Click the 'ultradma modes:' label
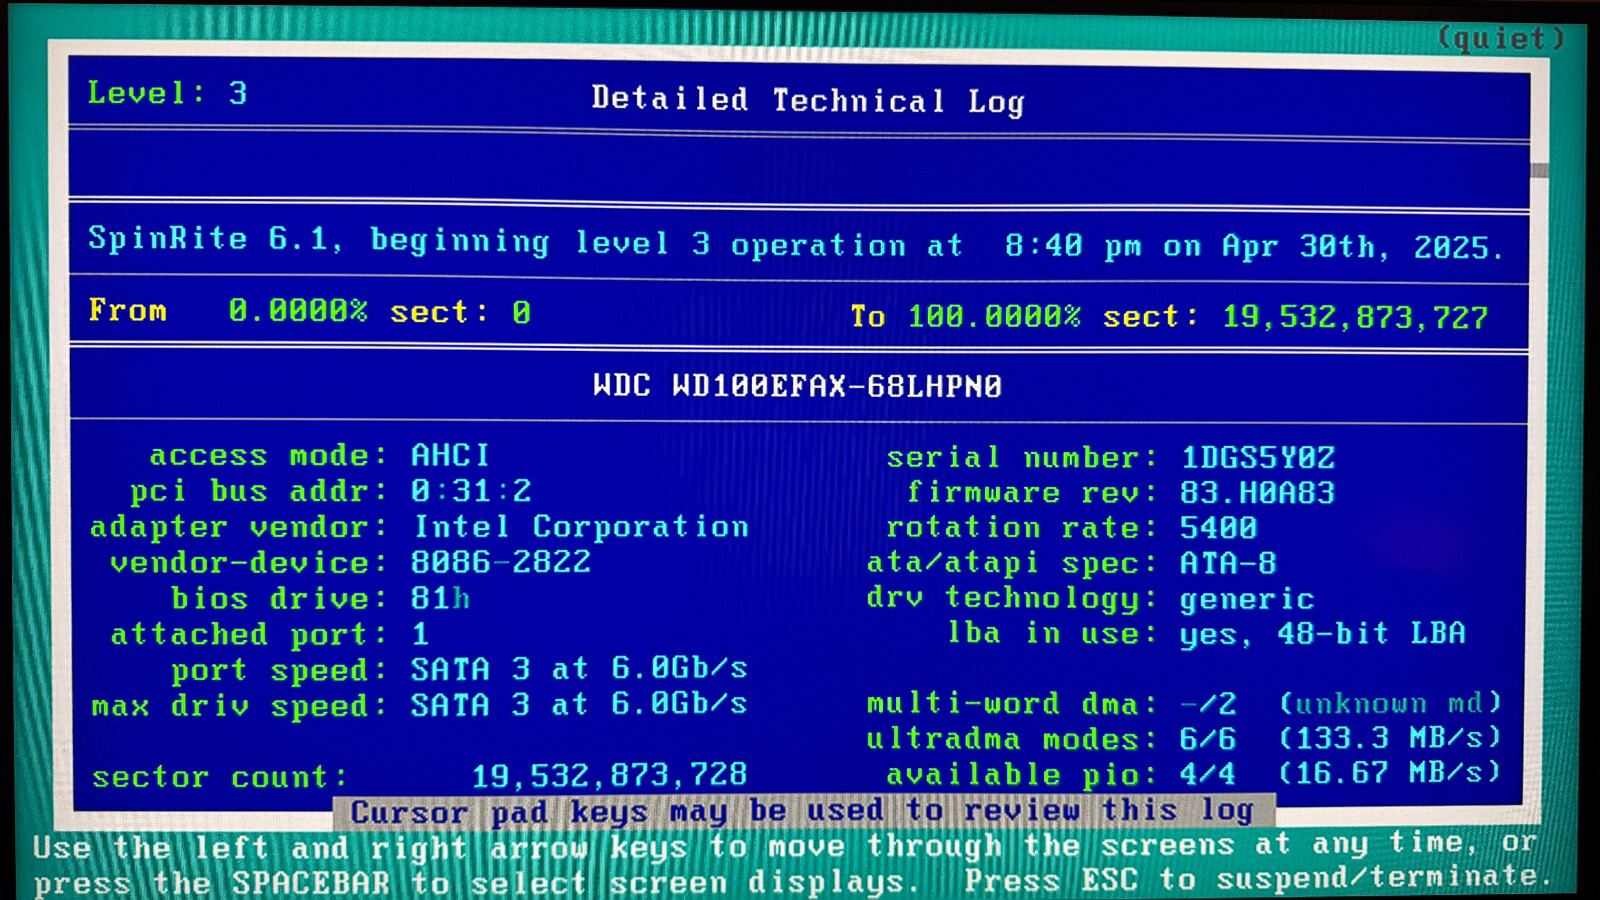This screenshot has width=1600, height=900. pos(1012,739)
